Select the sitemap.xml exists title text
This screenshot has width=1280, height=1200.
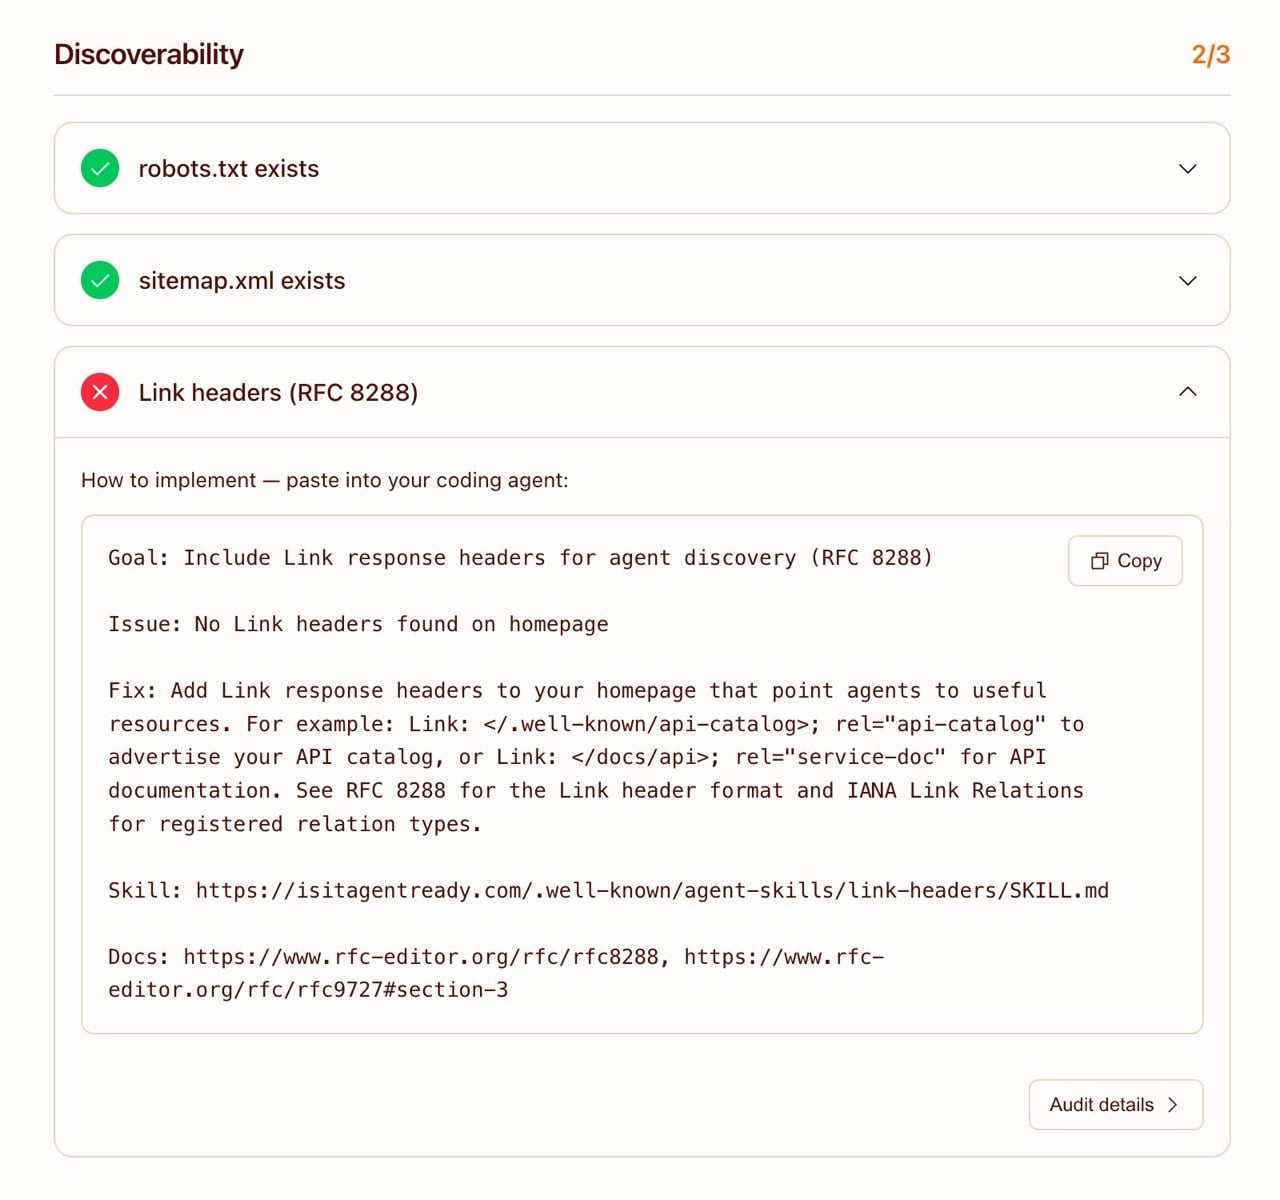pos(241,281)
